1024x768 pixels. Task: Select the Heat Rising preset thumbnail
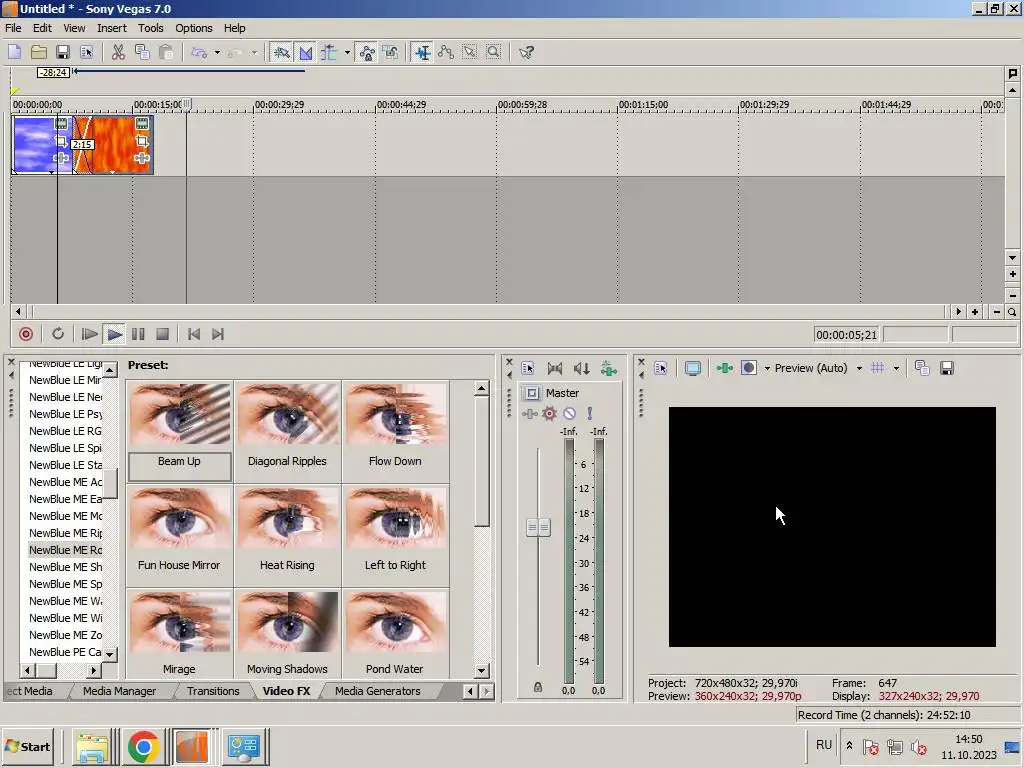click(x=287, y=519)
